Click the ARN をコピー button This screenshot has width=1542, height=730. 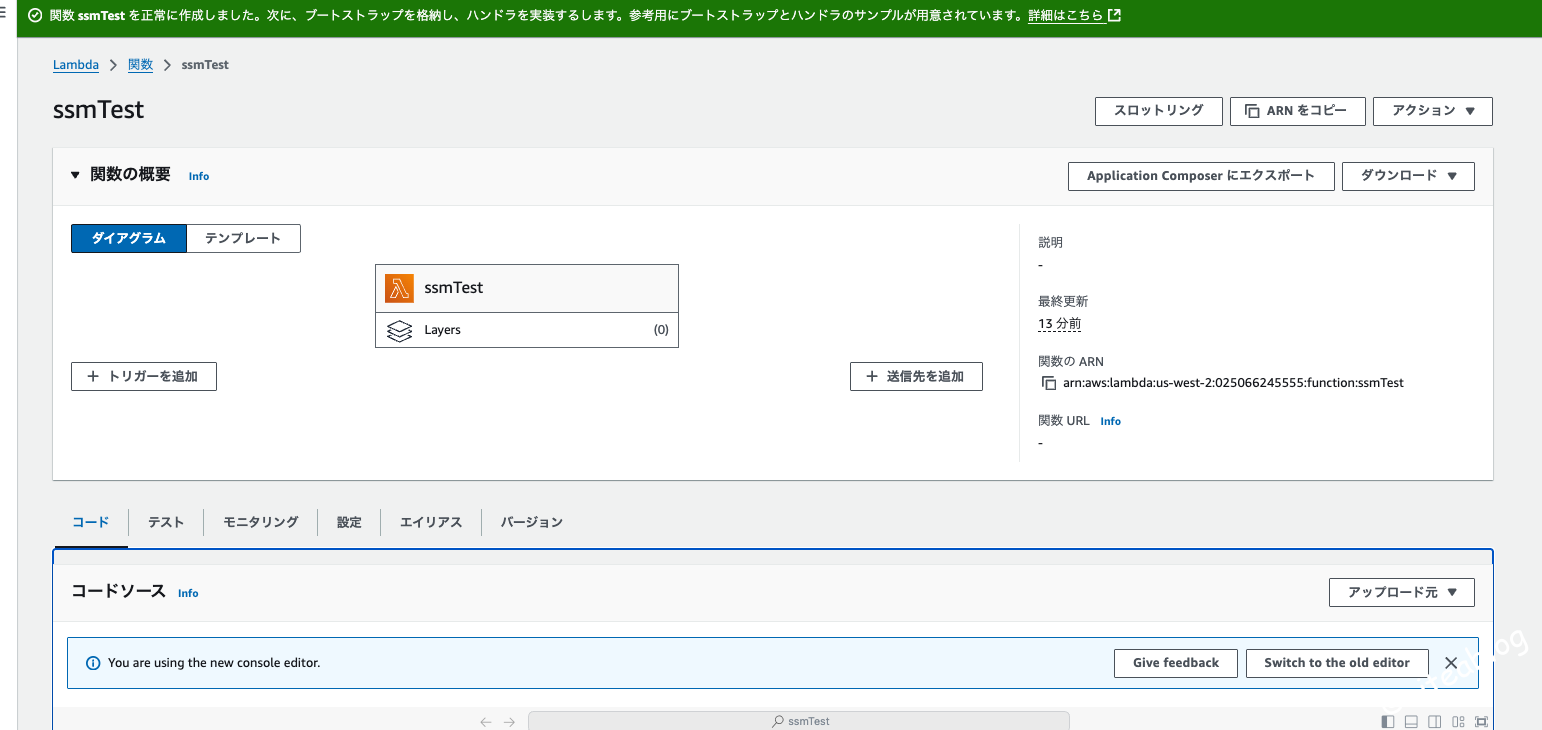[1298, 111]
